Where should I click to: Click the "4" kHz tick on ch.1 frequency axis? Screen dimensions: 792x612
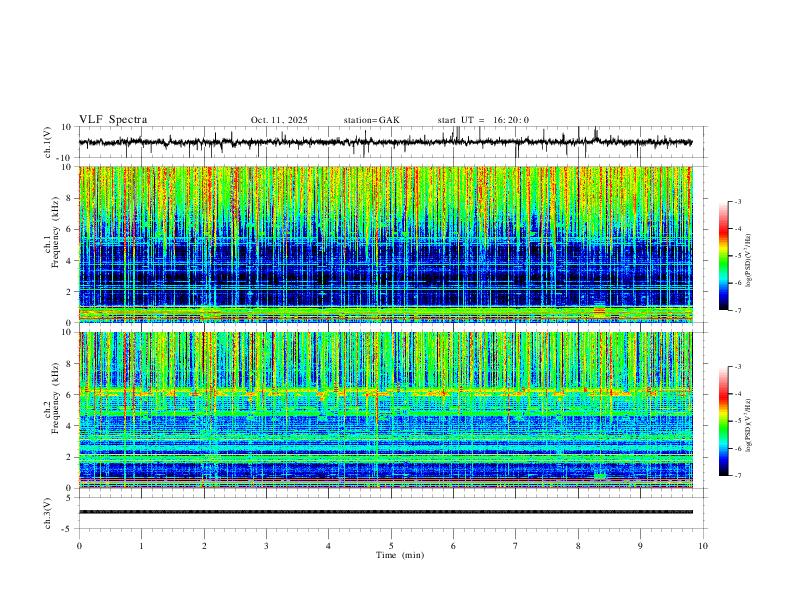pos(71,261)
